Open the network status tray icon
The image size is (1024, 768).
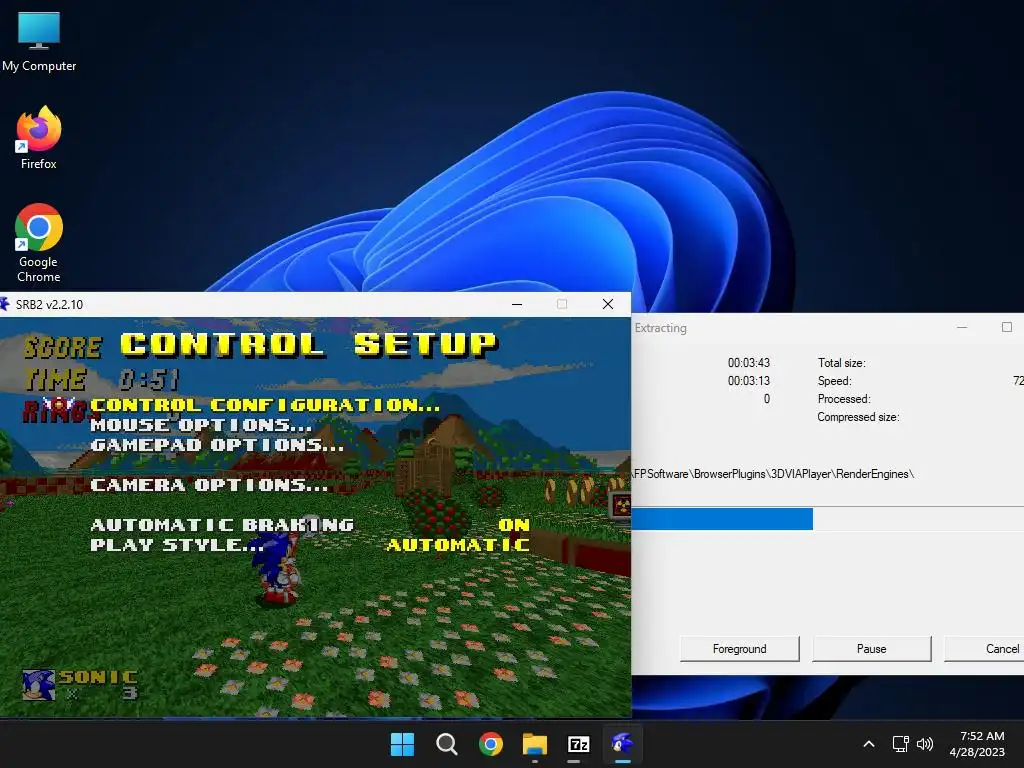(901, 744)
